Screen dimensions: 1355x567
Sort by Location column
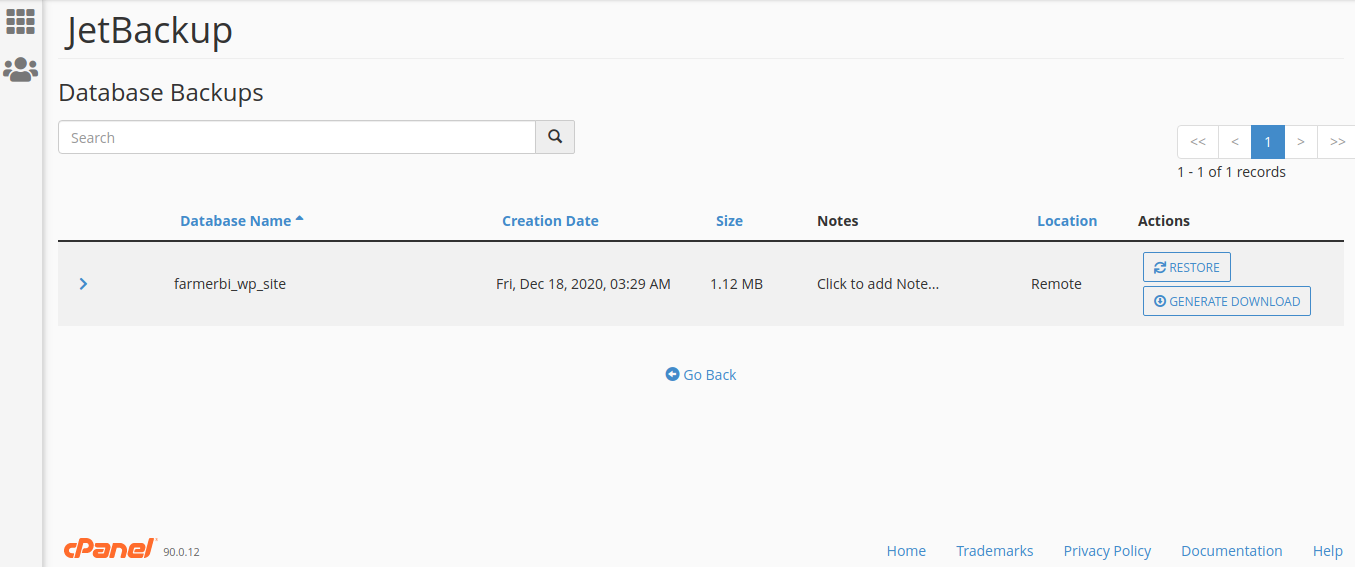(x=1067, y=221)
